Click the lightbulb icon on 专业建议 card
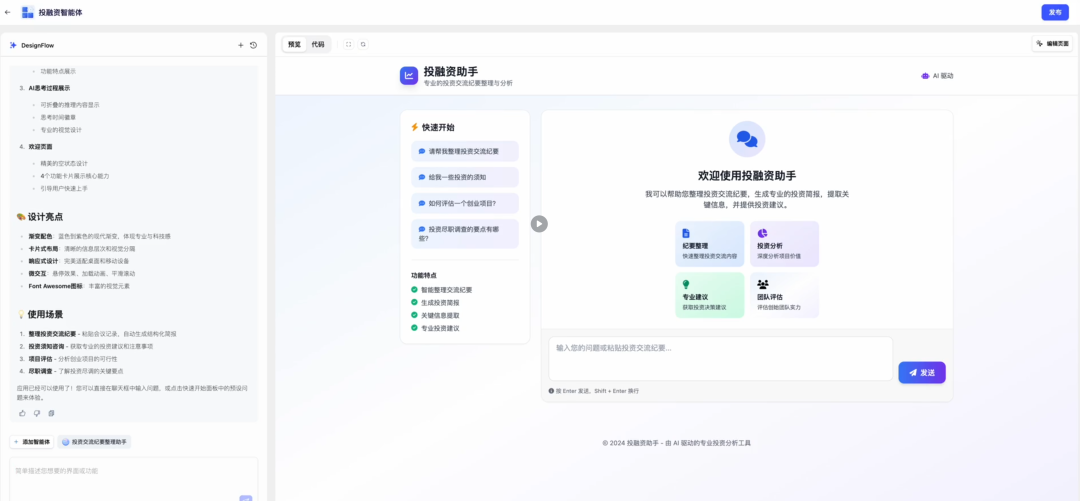This screenshot has width=1080, height=501. pyautogui.click(x=686, y=285)
